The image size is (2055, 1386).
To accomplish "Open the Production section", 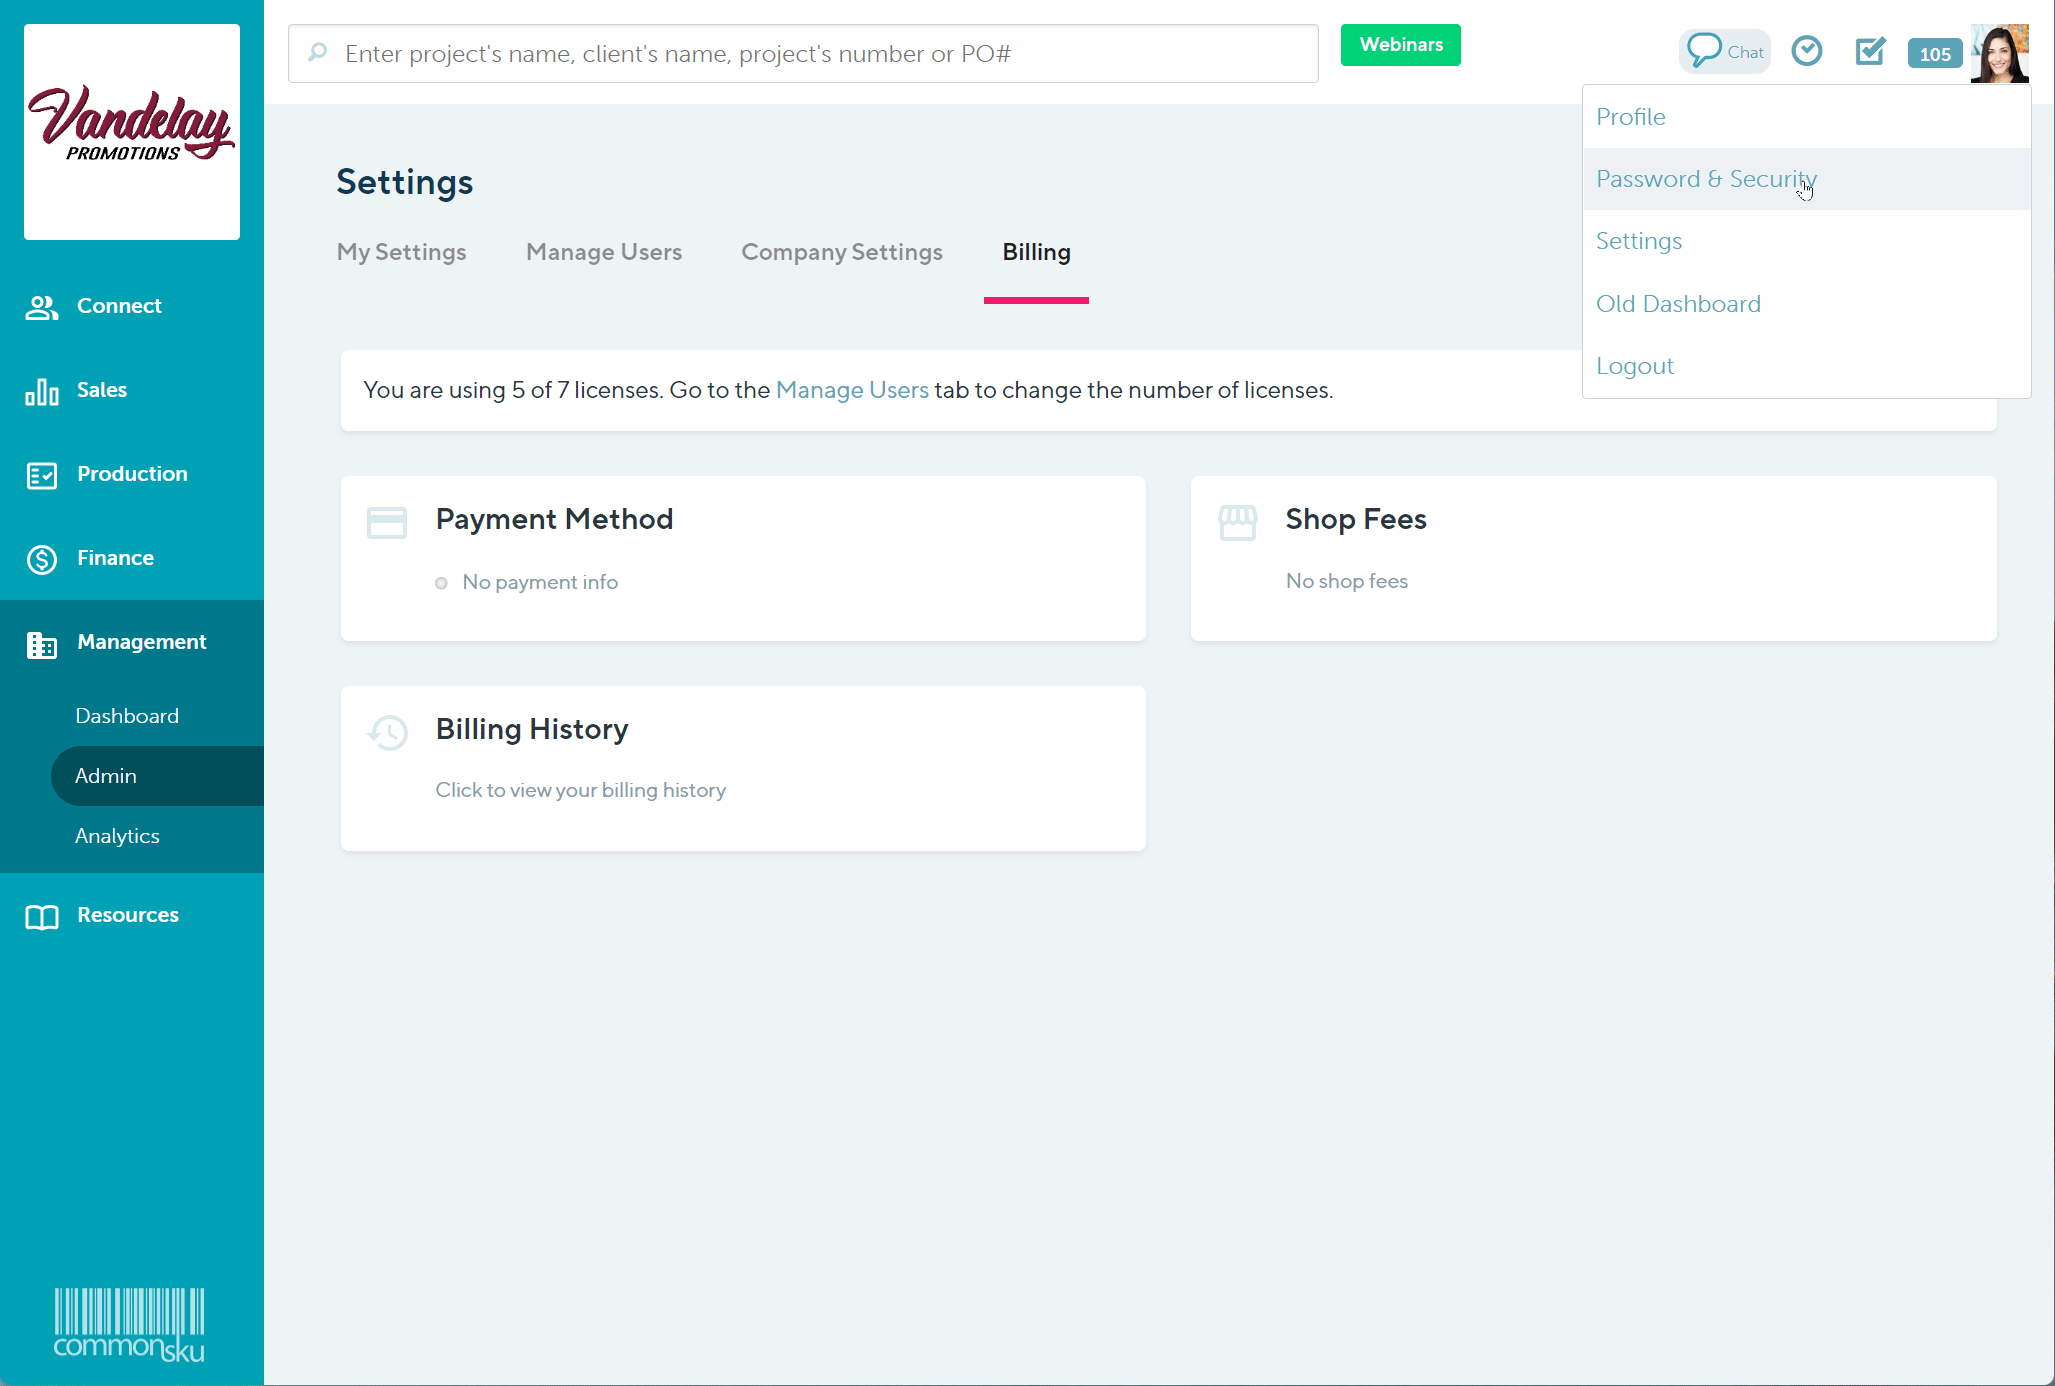I will (131, 473).
